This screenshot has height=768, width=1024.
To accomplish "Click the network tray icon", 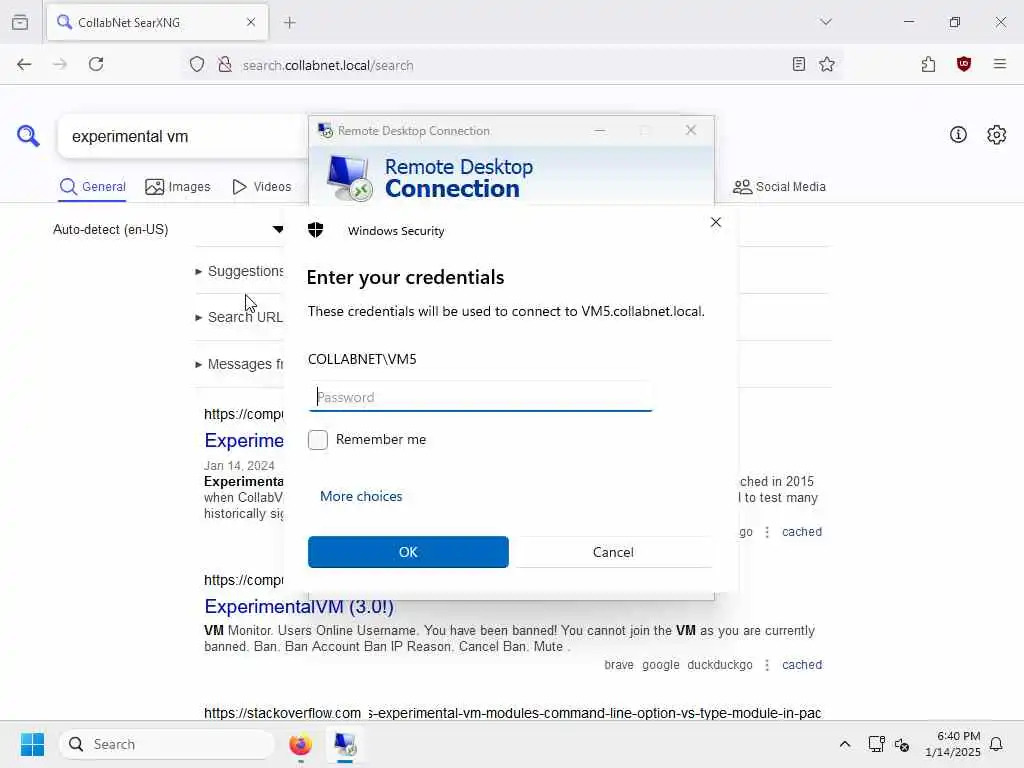I will [876, 744].
